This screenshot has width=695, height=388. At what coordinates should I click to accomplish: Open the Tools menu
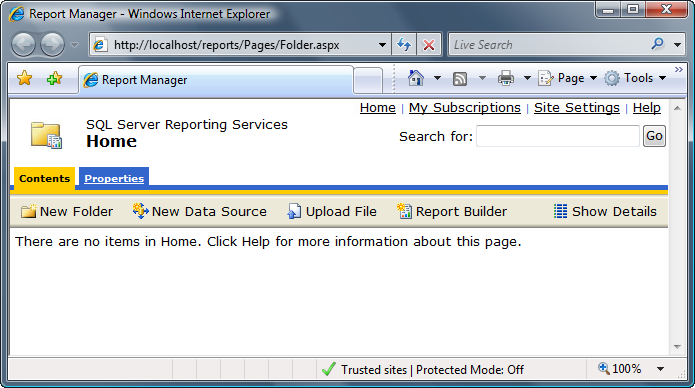[x=635, y=78]
